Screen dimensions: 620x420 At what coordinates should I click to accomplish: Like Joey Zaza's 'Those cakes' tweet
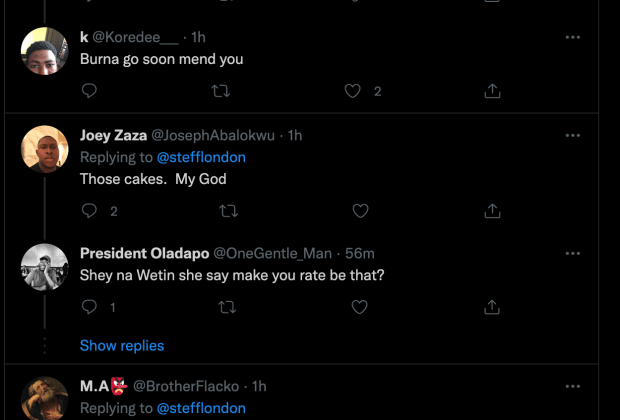[x=361, y=211]
